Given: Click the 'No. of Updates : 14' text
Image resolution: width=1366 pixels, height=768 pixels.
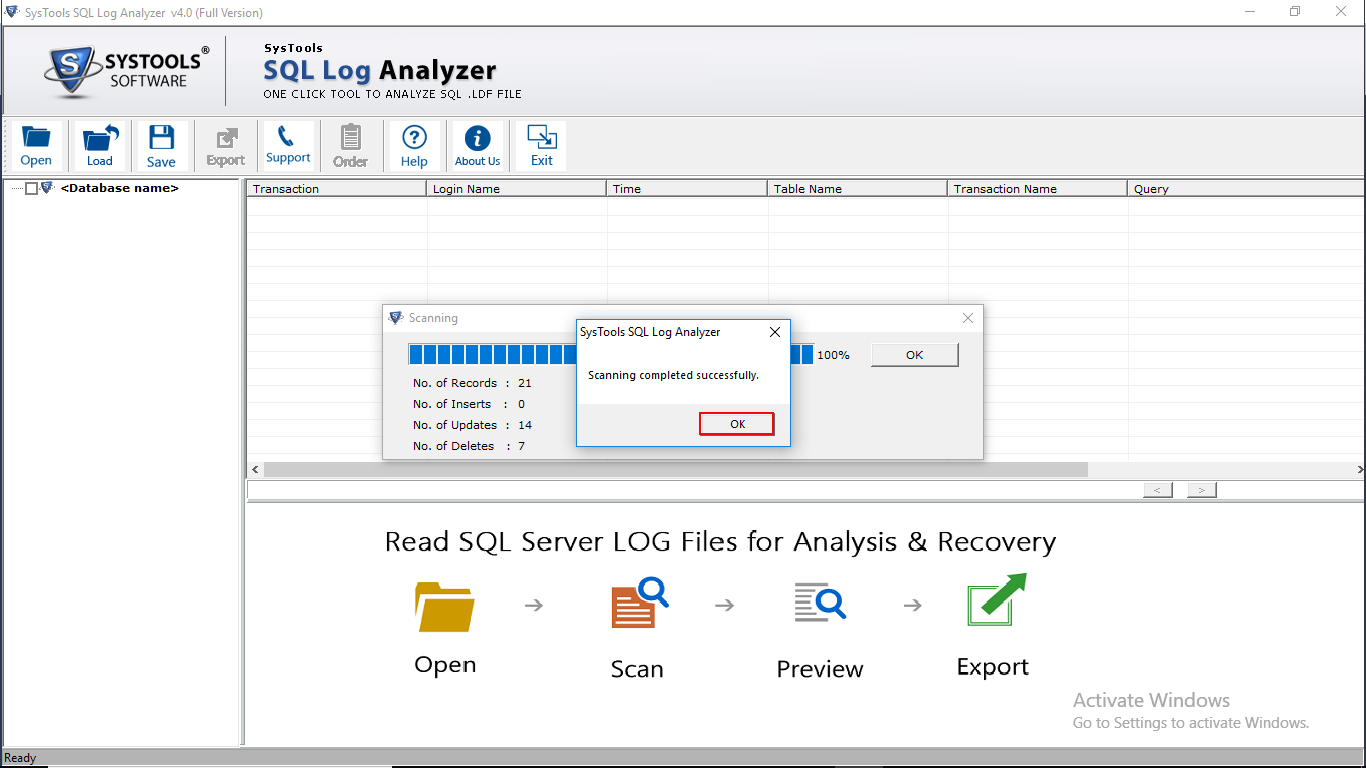Looking at the screenshot, I should [472, 425].
